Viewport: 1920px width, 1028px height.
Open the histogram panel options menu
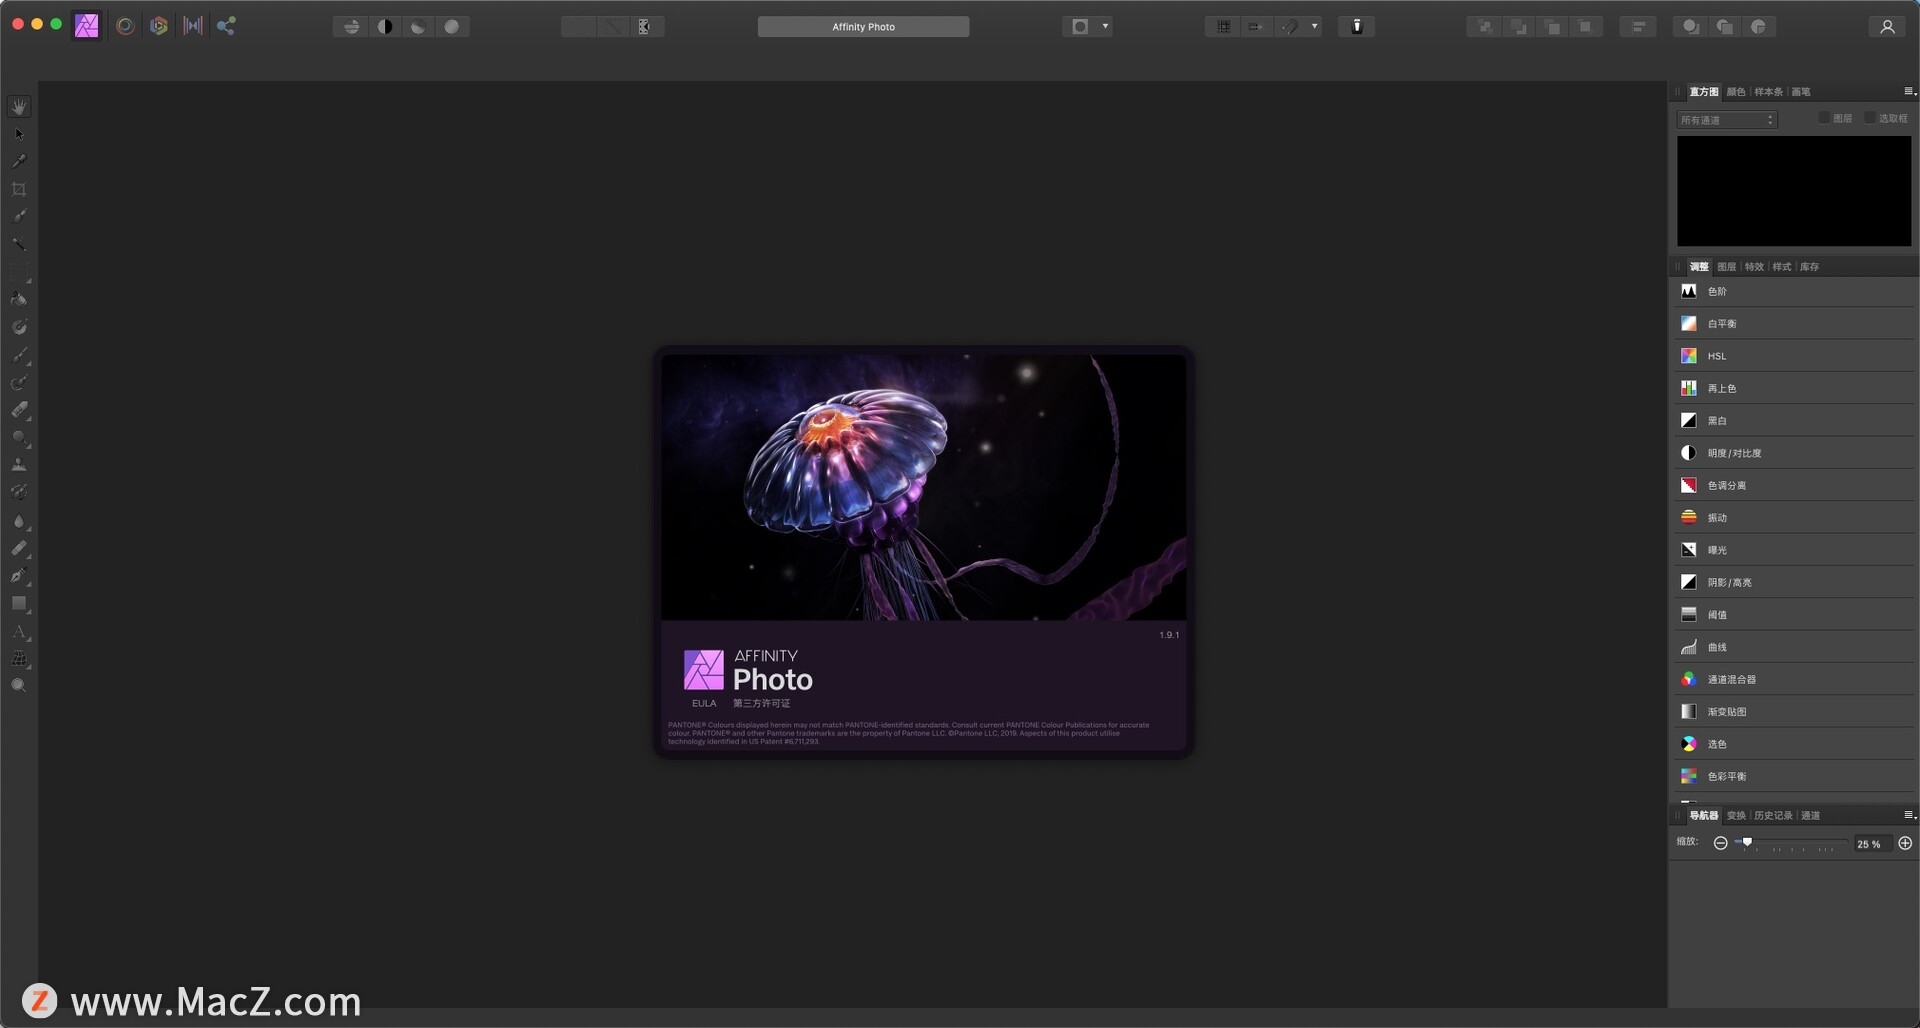(1909, 91)
